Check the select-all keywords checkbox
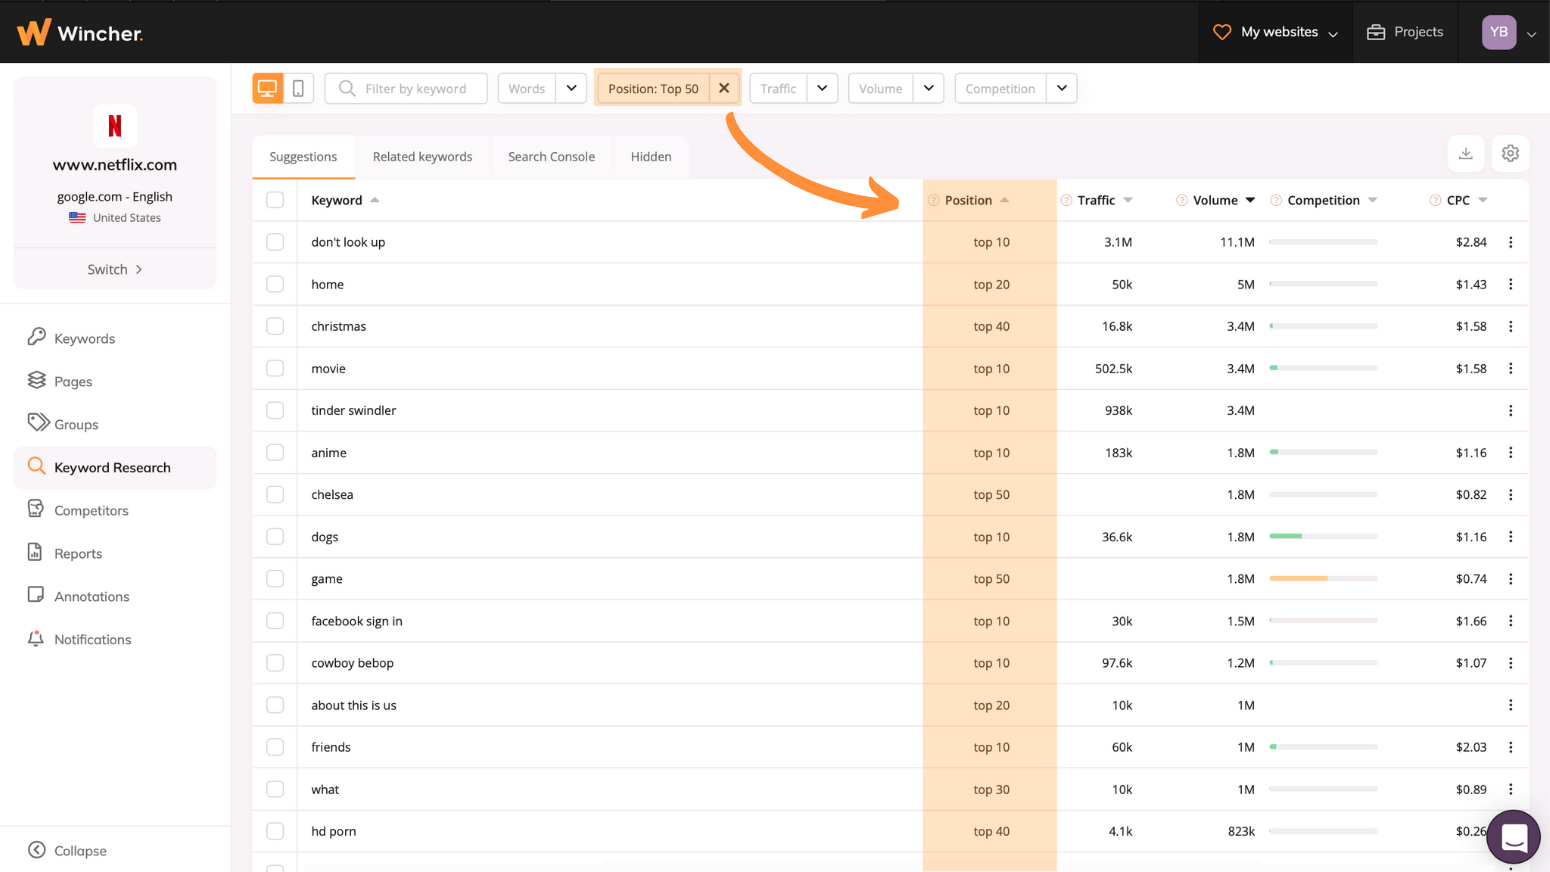 coord(275,200)
